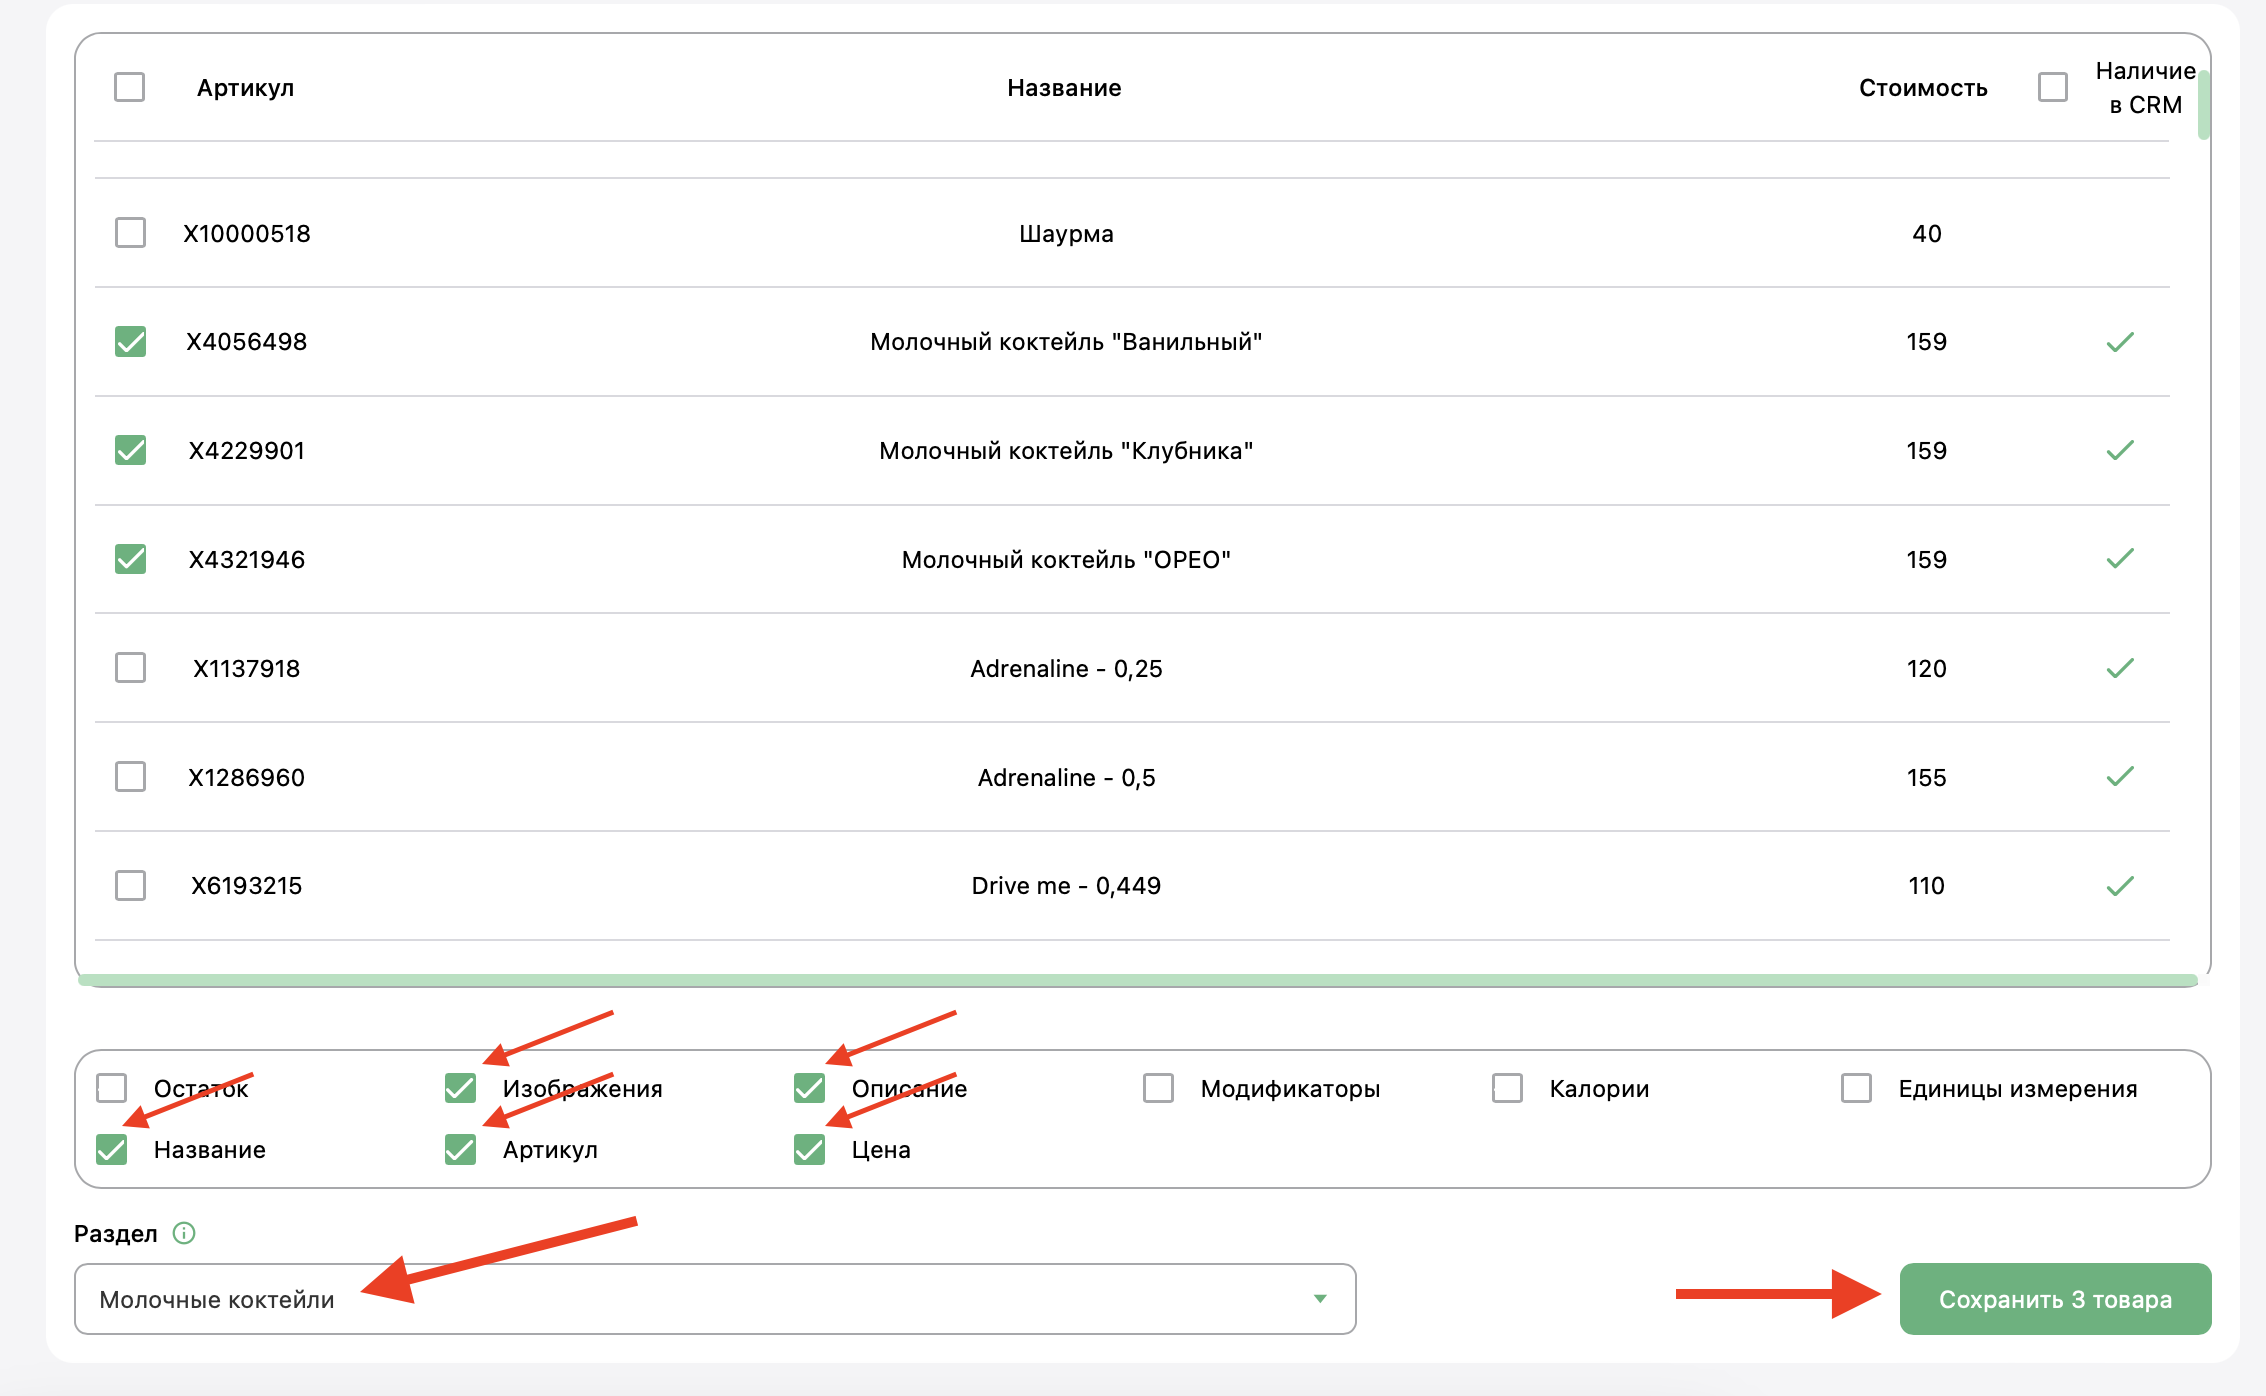Click the Стоимость column header
The height and width of the screenshot is (1396, 2266).
click(1923, 88)
